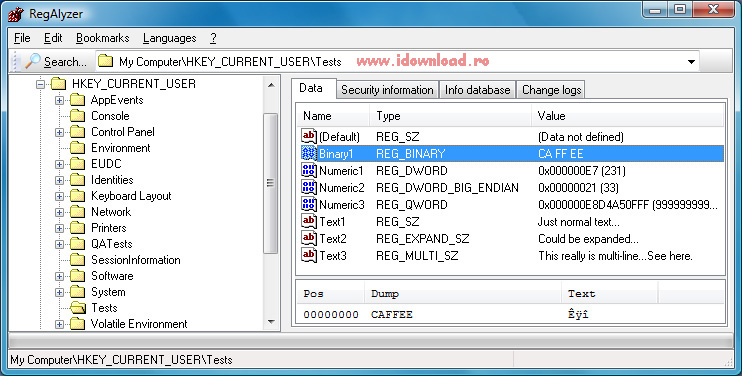
Task: Collapse the HKEY_CURRENT_USER tree node
Action: (41, 84)
